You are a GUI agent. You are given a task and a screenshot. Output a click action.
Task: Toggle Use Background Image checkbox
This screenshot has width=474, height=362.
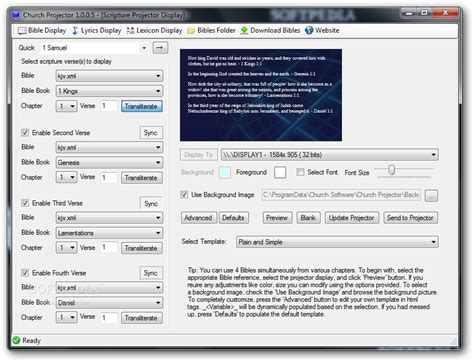tap(184, 195)
